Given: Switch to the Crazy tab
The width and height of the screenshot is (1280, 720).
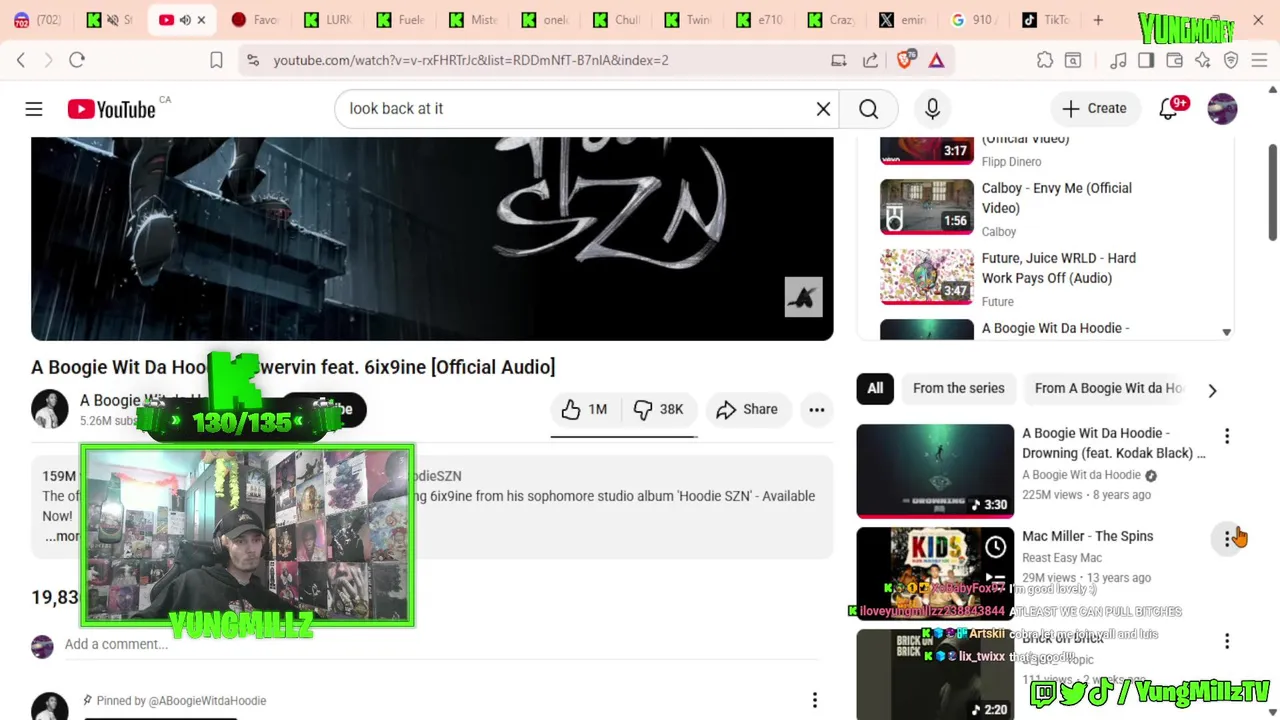Looking at the screenshot, I should pos(830,20).
